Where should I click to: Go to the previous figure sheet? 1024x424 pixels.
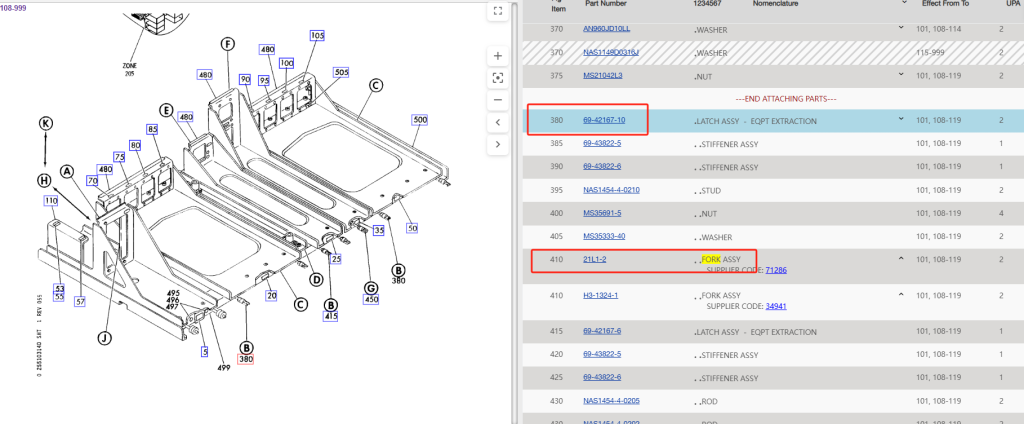[498, 122]
